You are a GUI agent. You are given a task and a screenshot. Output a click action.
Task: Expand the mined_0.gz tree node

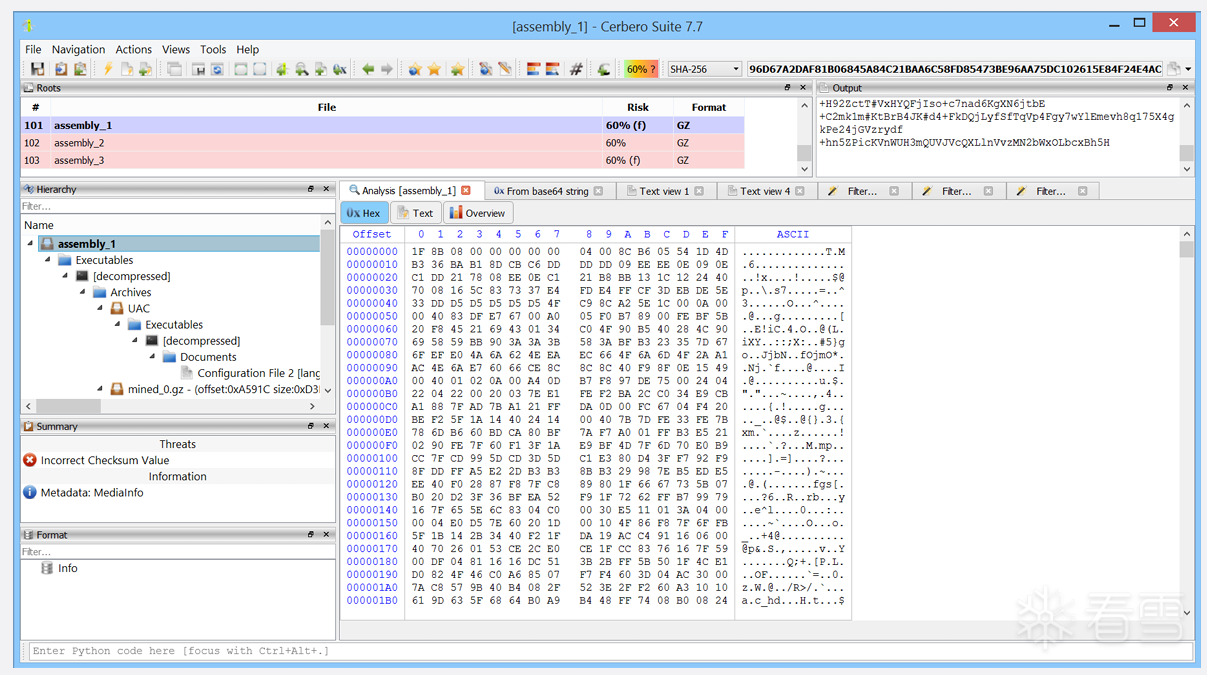tap(101, 389)
